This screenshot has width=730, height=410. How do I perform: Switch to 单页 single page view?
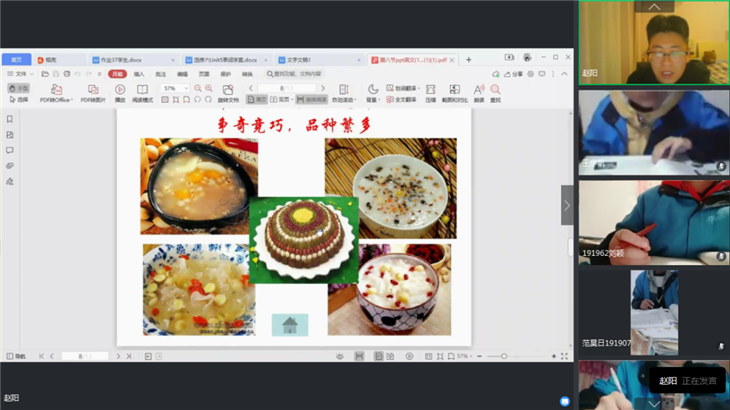[259, 100]
